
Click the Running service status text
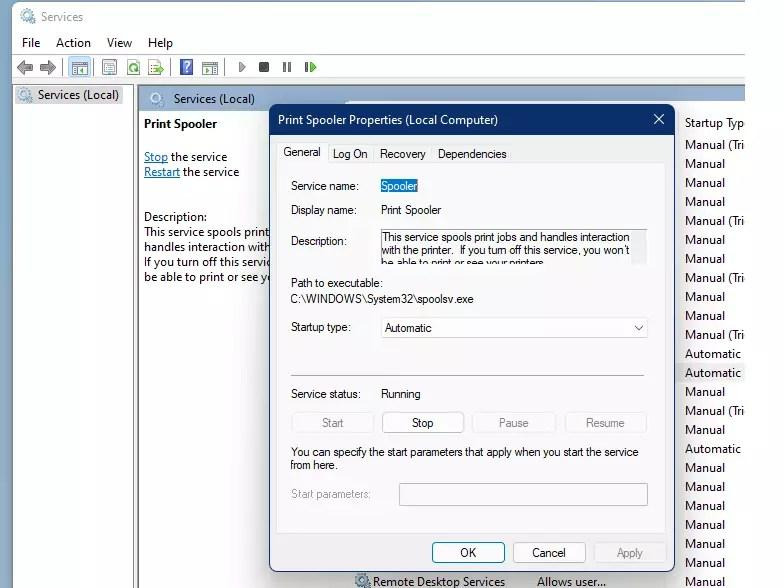tap(400, 394)
